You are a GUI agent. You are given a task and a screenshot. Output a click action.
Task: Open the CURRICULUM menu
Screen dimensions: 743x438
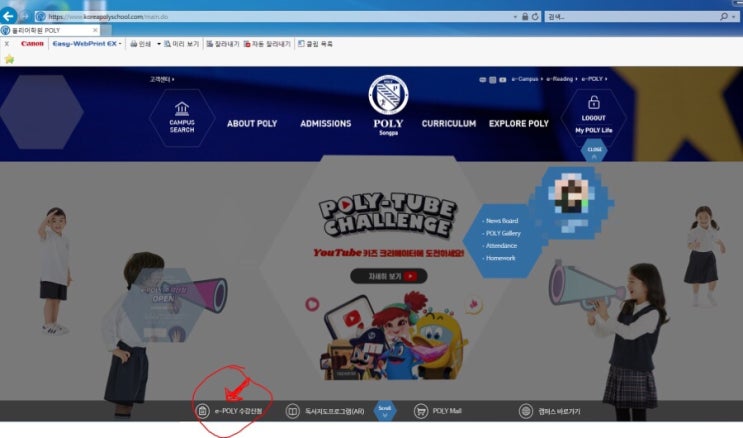tap(448, 124)
